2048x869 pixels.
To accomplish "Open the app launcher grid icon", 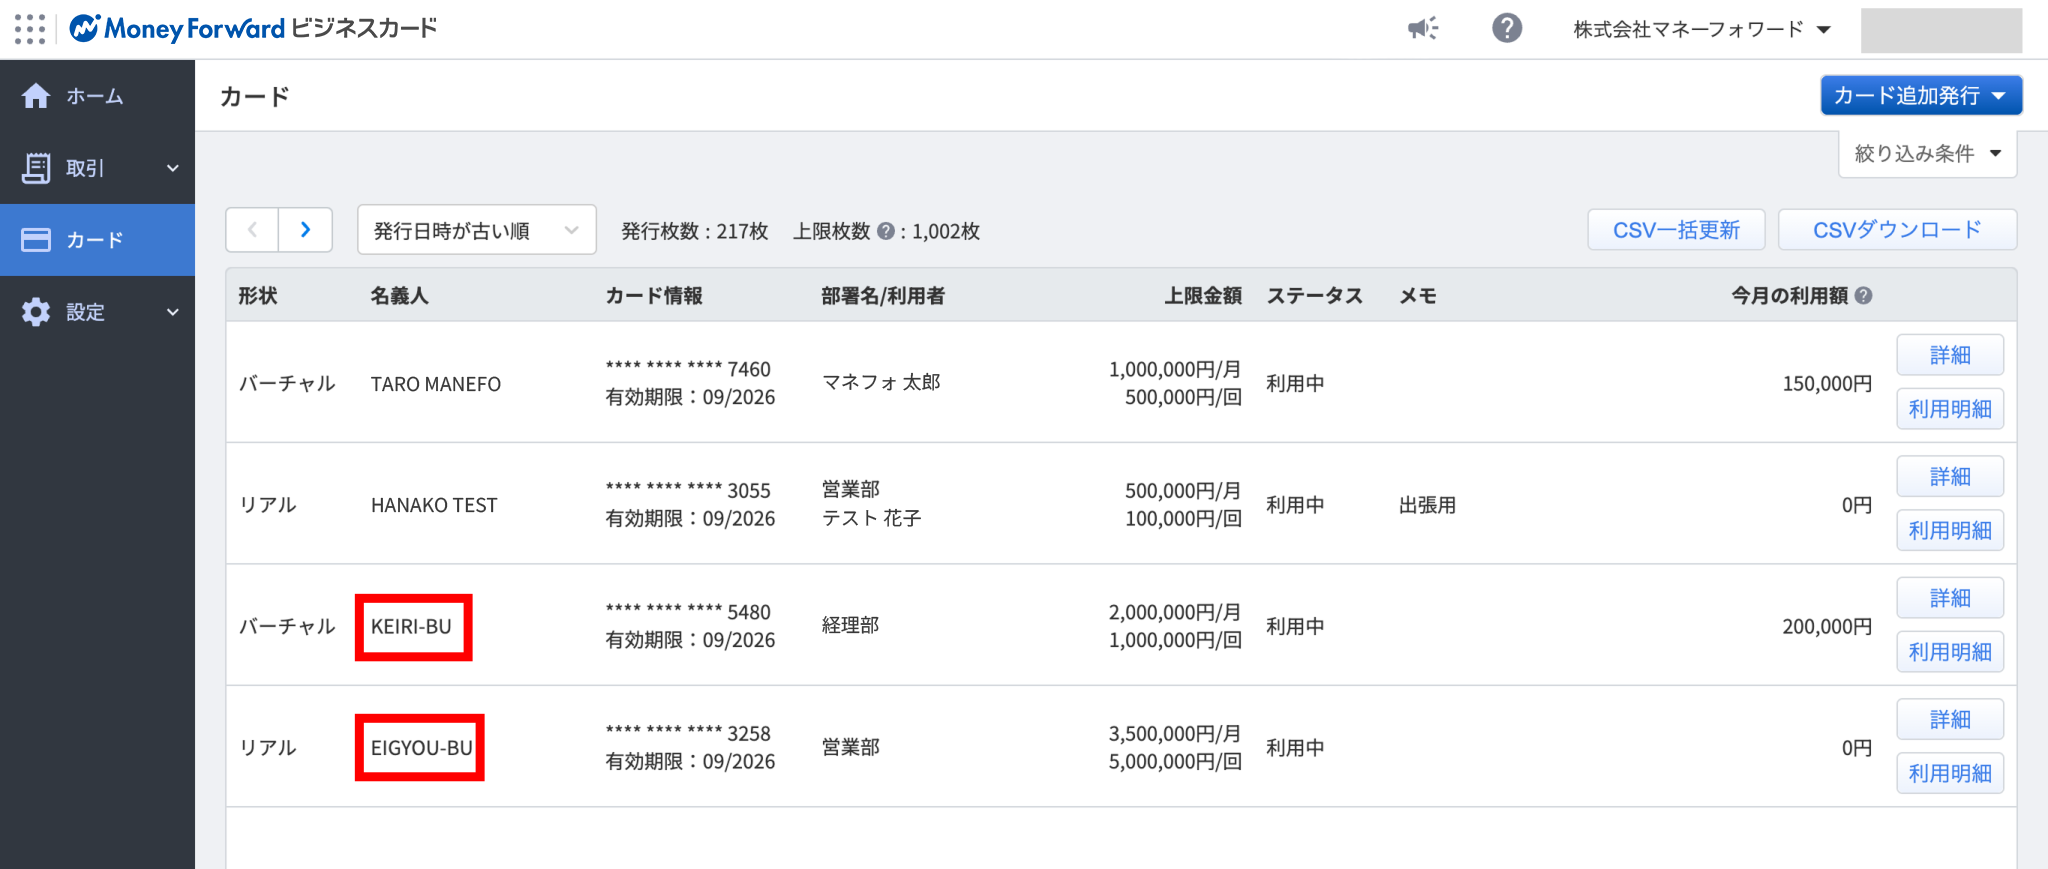I will pos(30,29).
